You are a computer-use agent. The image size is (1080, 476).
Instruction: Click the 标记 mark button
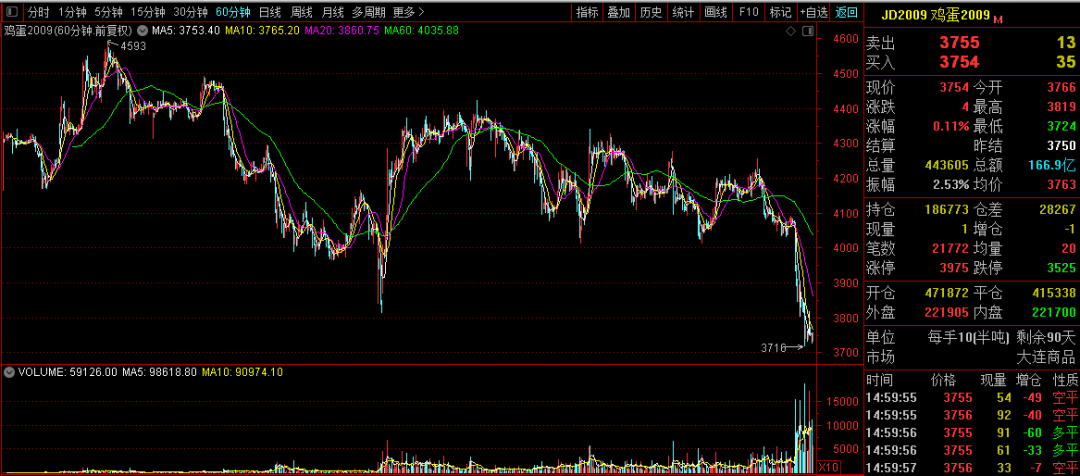[x=780, y=12]
